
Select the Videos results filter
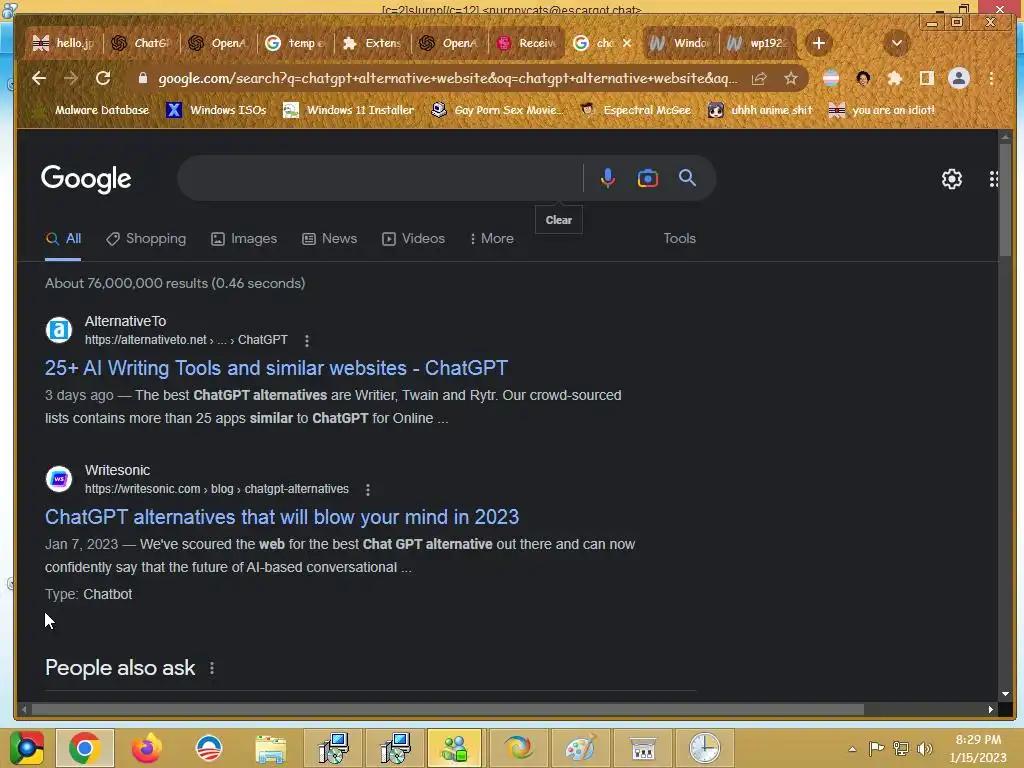[413, 238]
